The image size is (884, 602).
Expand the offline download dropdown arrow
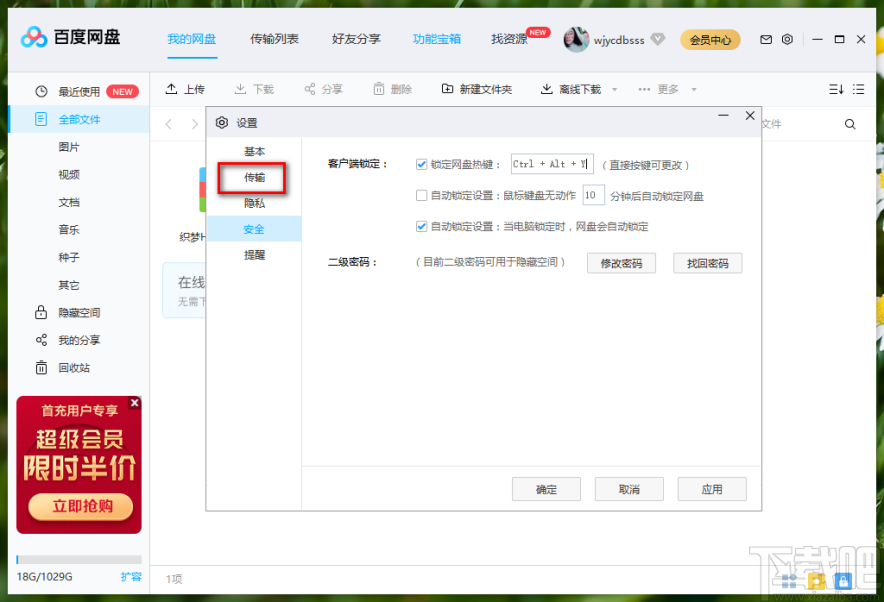pyautogui.click(x=615, y=90)
